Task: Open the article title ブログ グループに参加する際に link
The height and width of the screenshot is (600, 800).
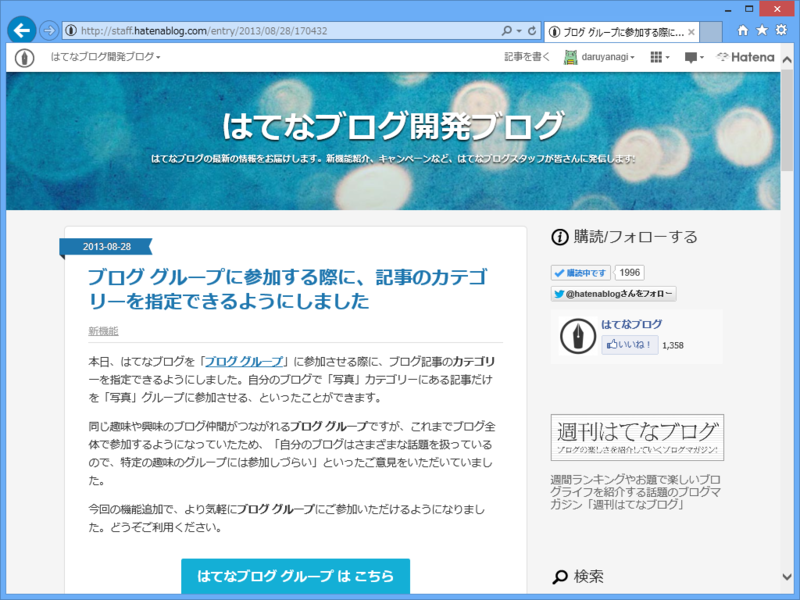Action: (x=288, y=289)
